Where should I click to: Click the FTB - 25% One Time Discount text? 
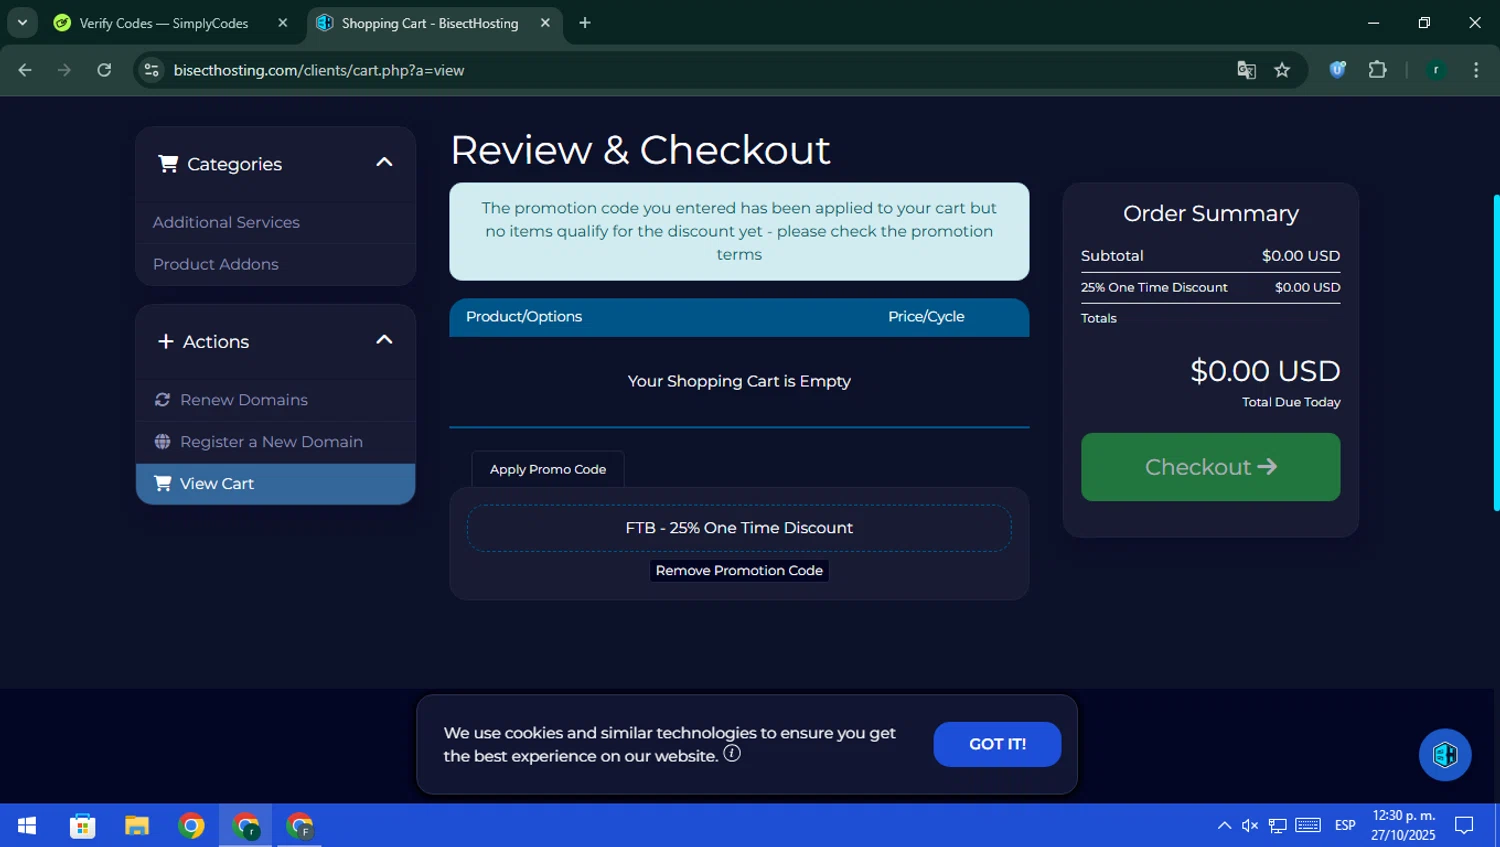coord(739,528)
